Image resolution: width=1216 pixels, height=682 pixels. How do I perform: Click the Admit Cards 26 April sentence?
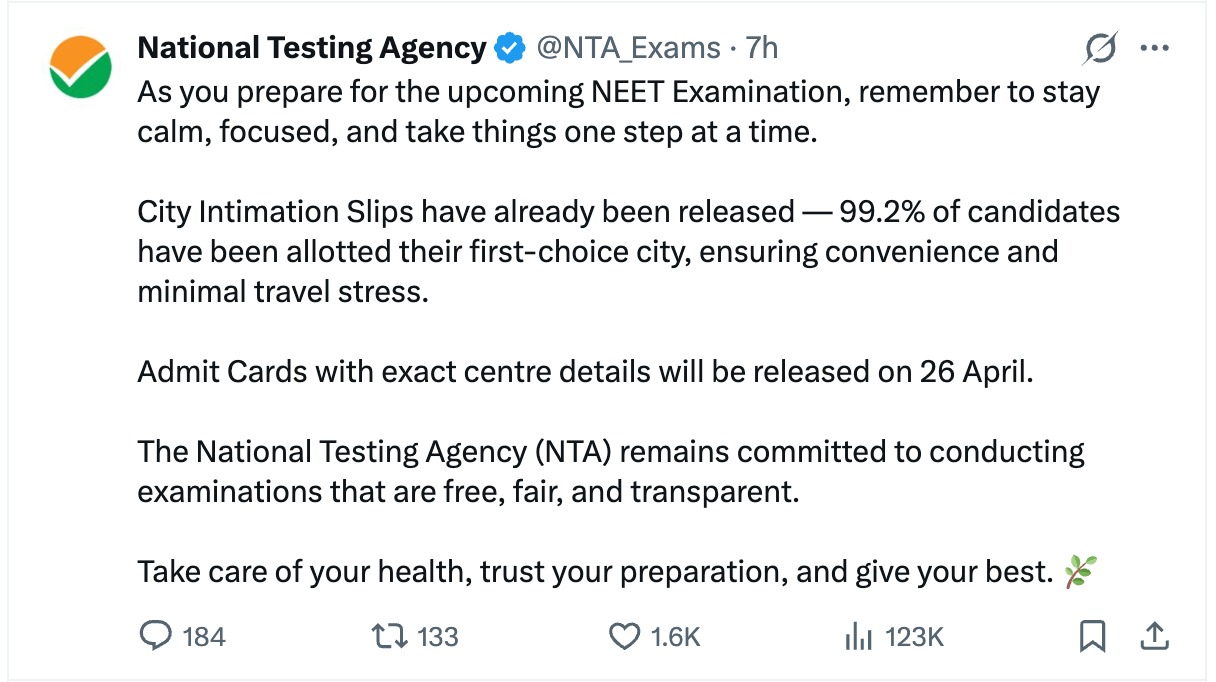(585, 372)
